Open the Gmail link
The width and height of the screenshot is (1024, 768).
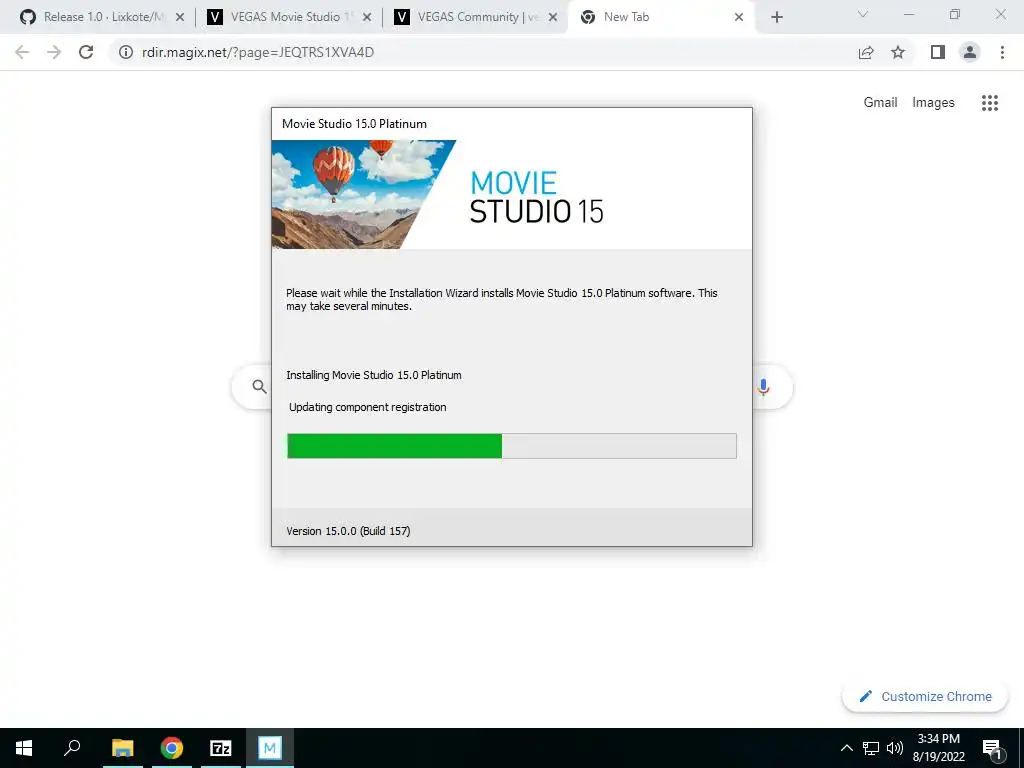coord(880,103)
